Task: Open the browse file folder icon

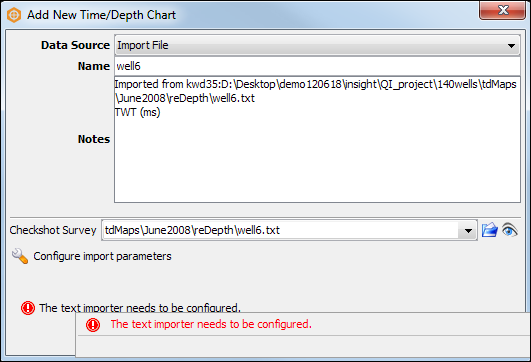Action: point(489,230)
